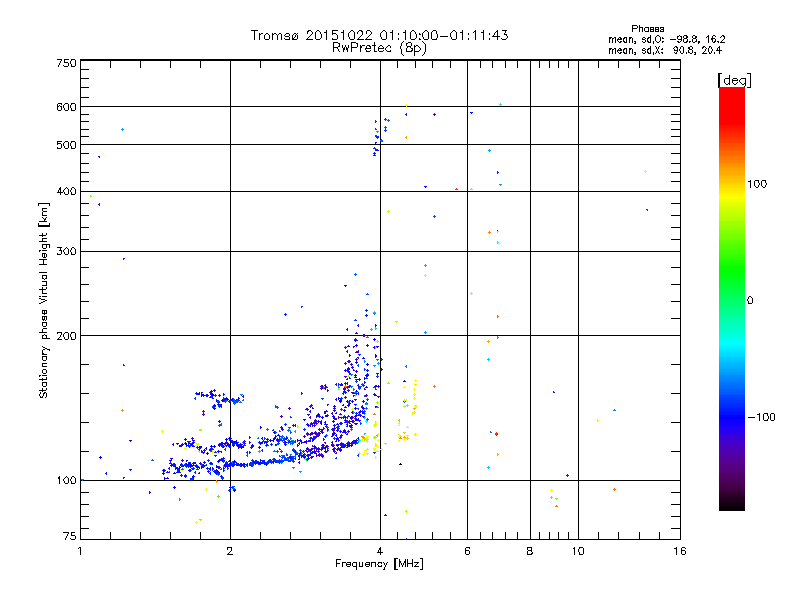Click the Phases statistics header text
Screen dimensions: 800x600
pyautogui.click(x=647, y=29)
